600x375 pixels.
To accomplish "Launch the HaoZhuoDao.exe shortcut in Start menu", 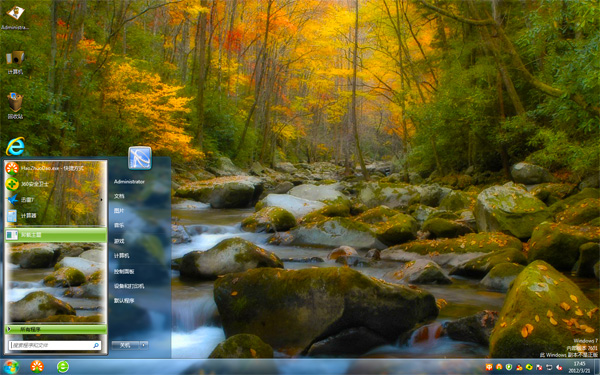I will 55,168.
